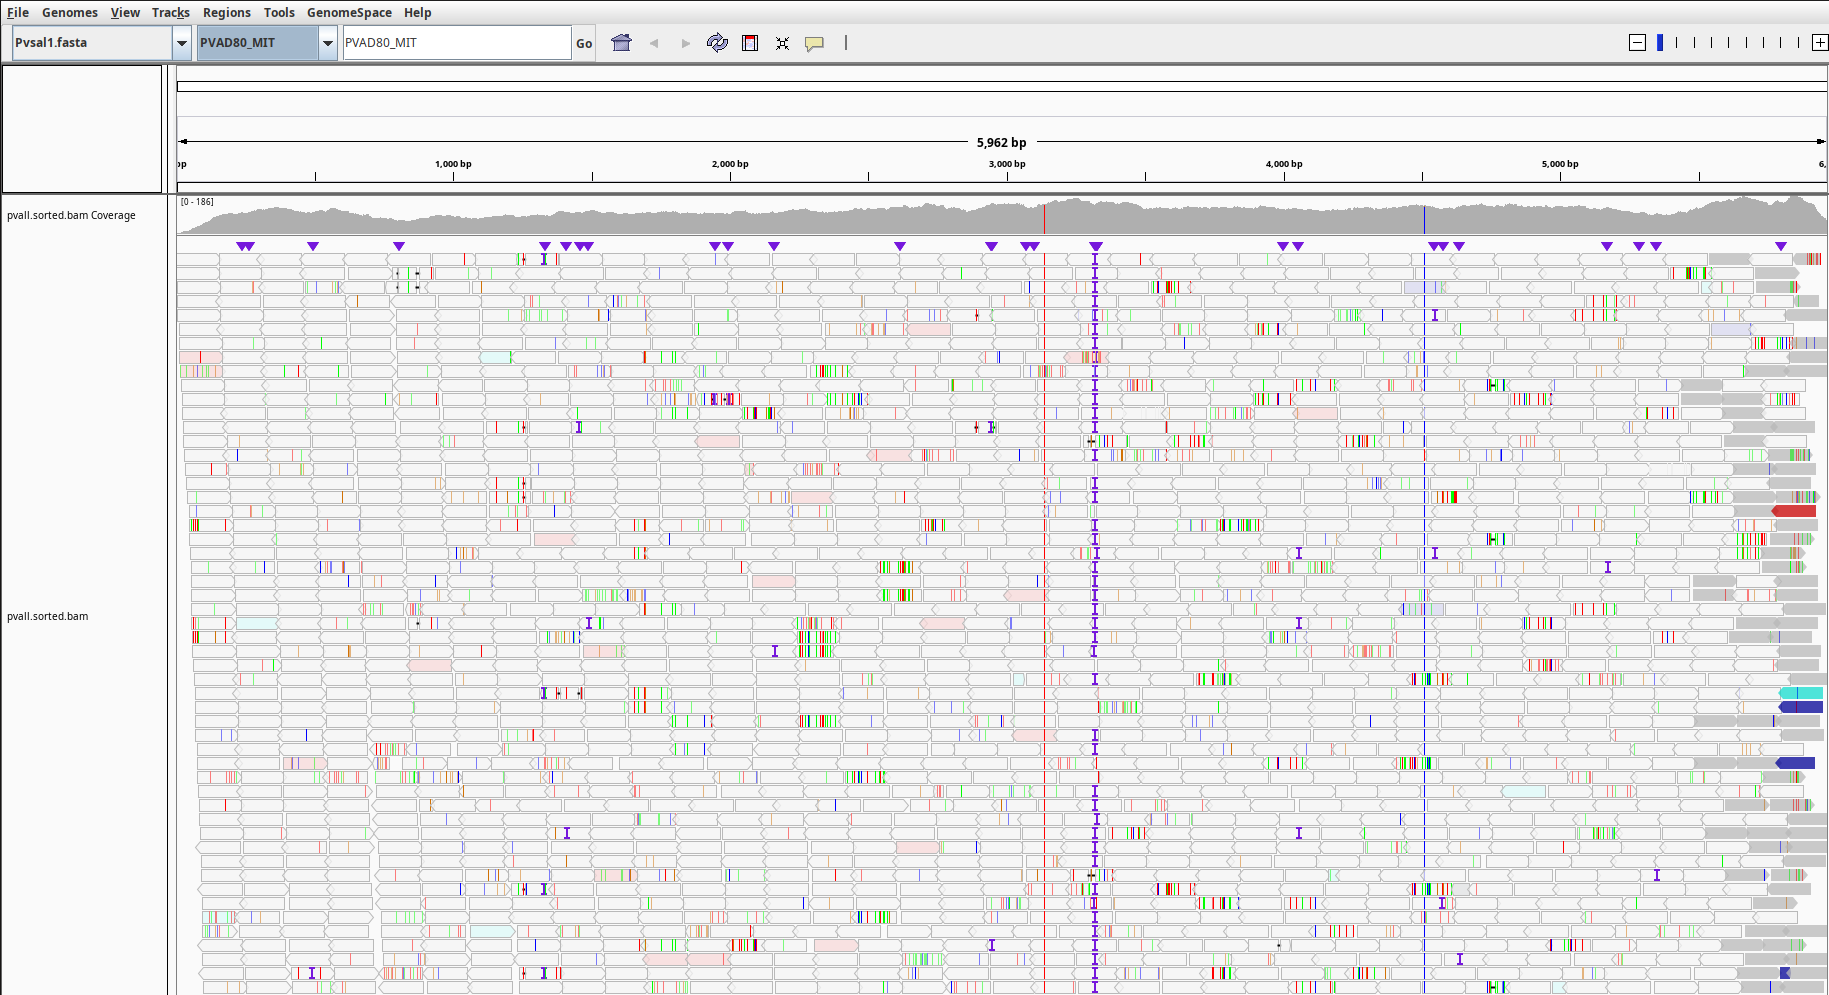Zoom out using the minus icon
The image size is (1829, 995).
[1637, 42]
